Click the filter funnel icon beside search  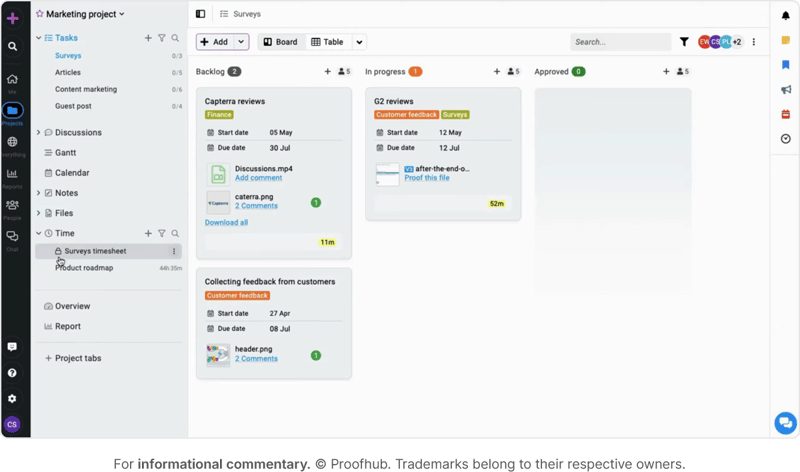click(x=684, y=42)
